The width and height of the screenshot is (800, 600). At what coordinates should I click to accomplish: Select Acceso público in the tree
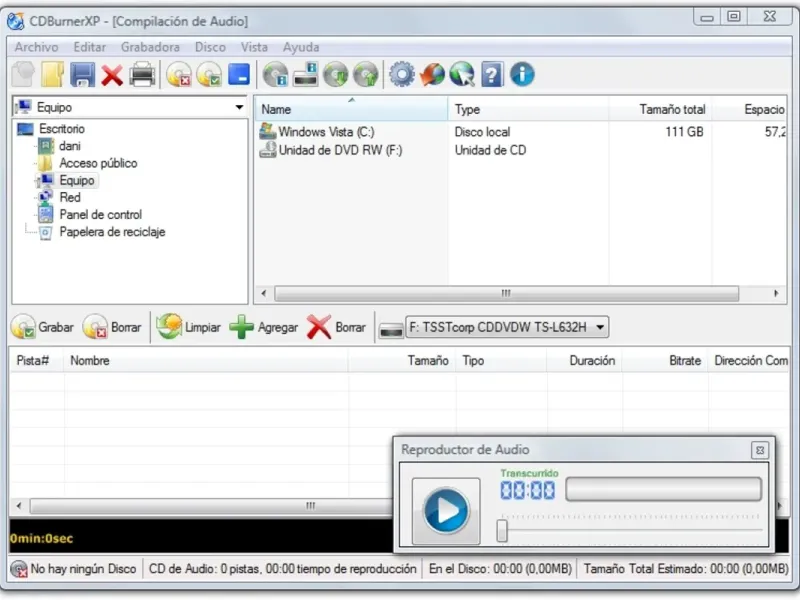pyautogui.click(x=98, y=163)
